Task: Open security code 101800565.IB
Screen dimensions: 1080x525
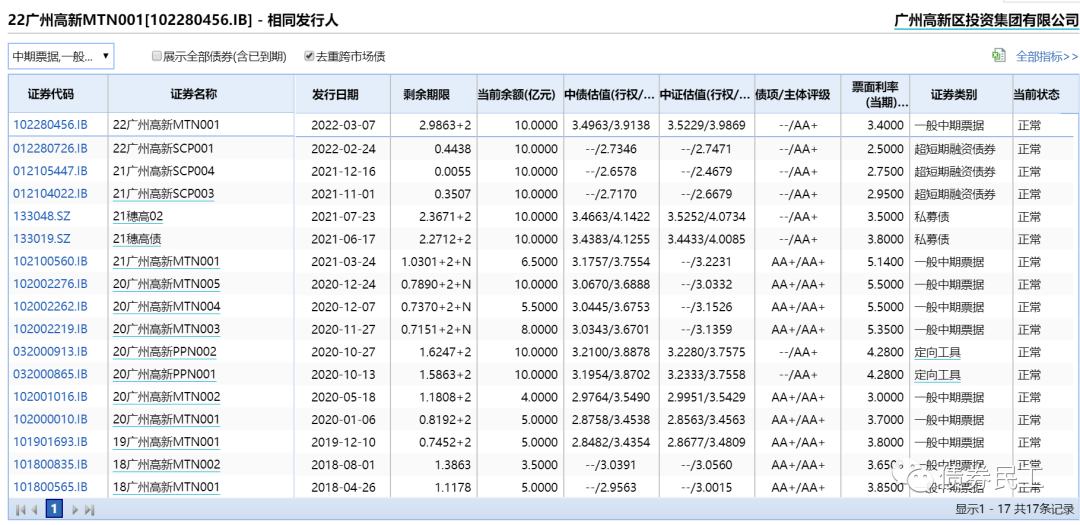Action: (50, 487)
